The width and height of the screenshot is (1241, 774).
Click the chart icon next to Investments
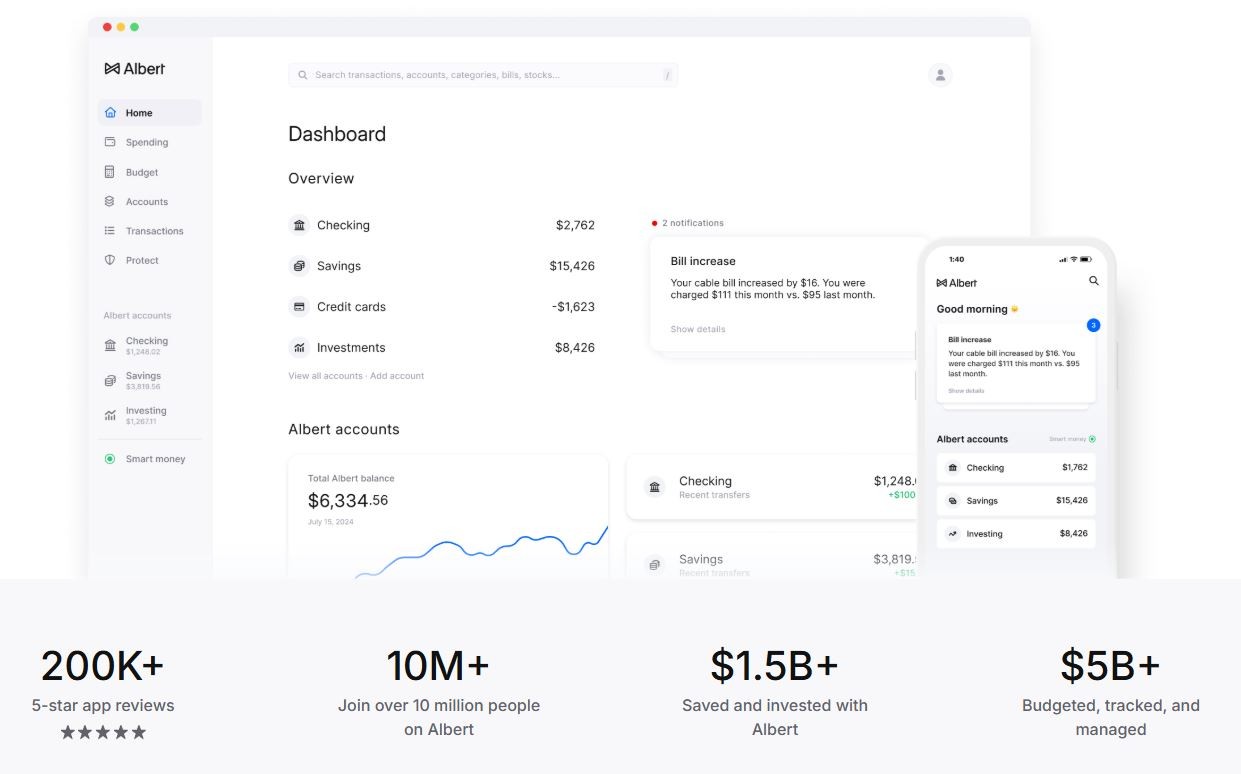(x=299, y=348)
